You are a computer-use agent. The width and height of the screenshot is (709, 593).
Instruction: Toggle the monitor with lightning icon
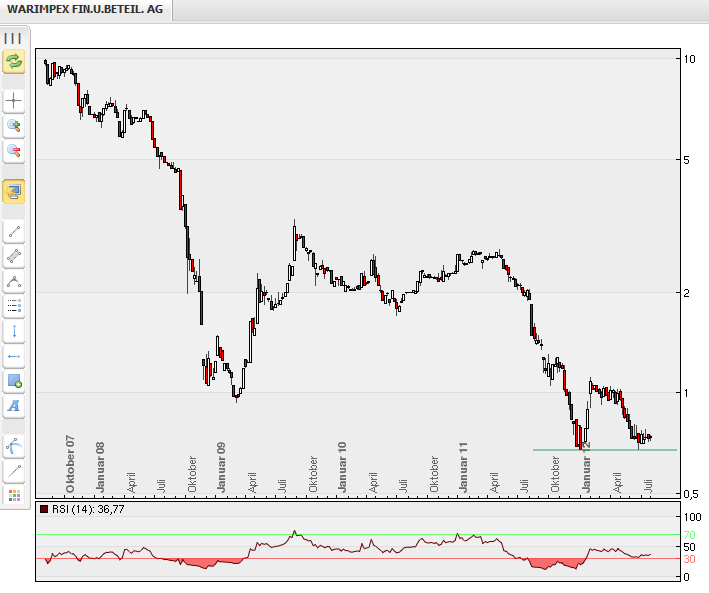14,192
